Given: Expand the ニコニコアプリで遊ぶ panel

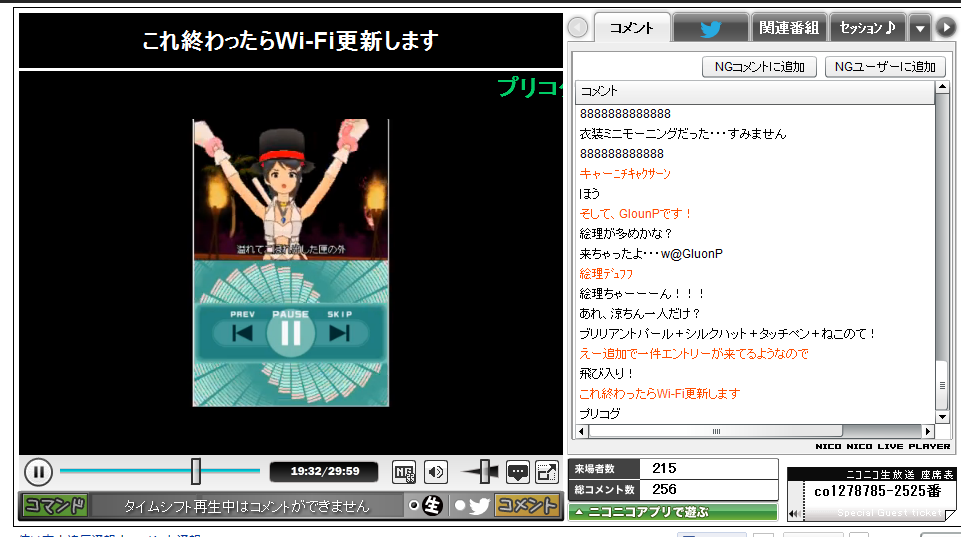Looking at the screenshot, I should [x=673, y=512].
